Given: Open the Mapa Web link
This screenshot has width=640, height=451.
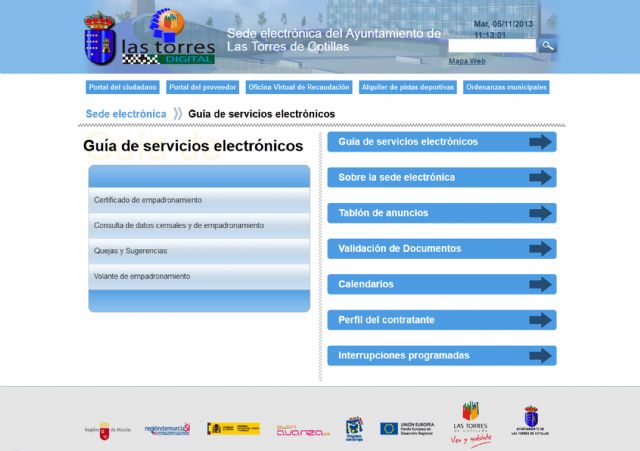Looking at the screenshot, I should 467,61.
